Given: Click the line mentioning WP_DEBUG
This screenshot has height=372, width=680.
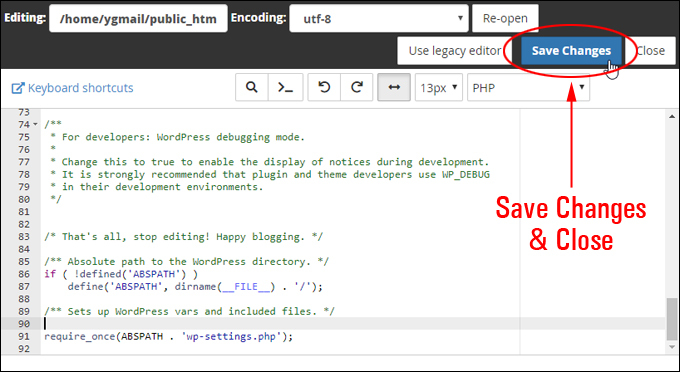Looking at the screenshot, I should 270,174.
